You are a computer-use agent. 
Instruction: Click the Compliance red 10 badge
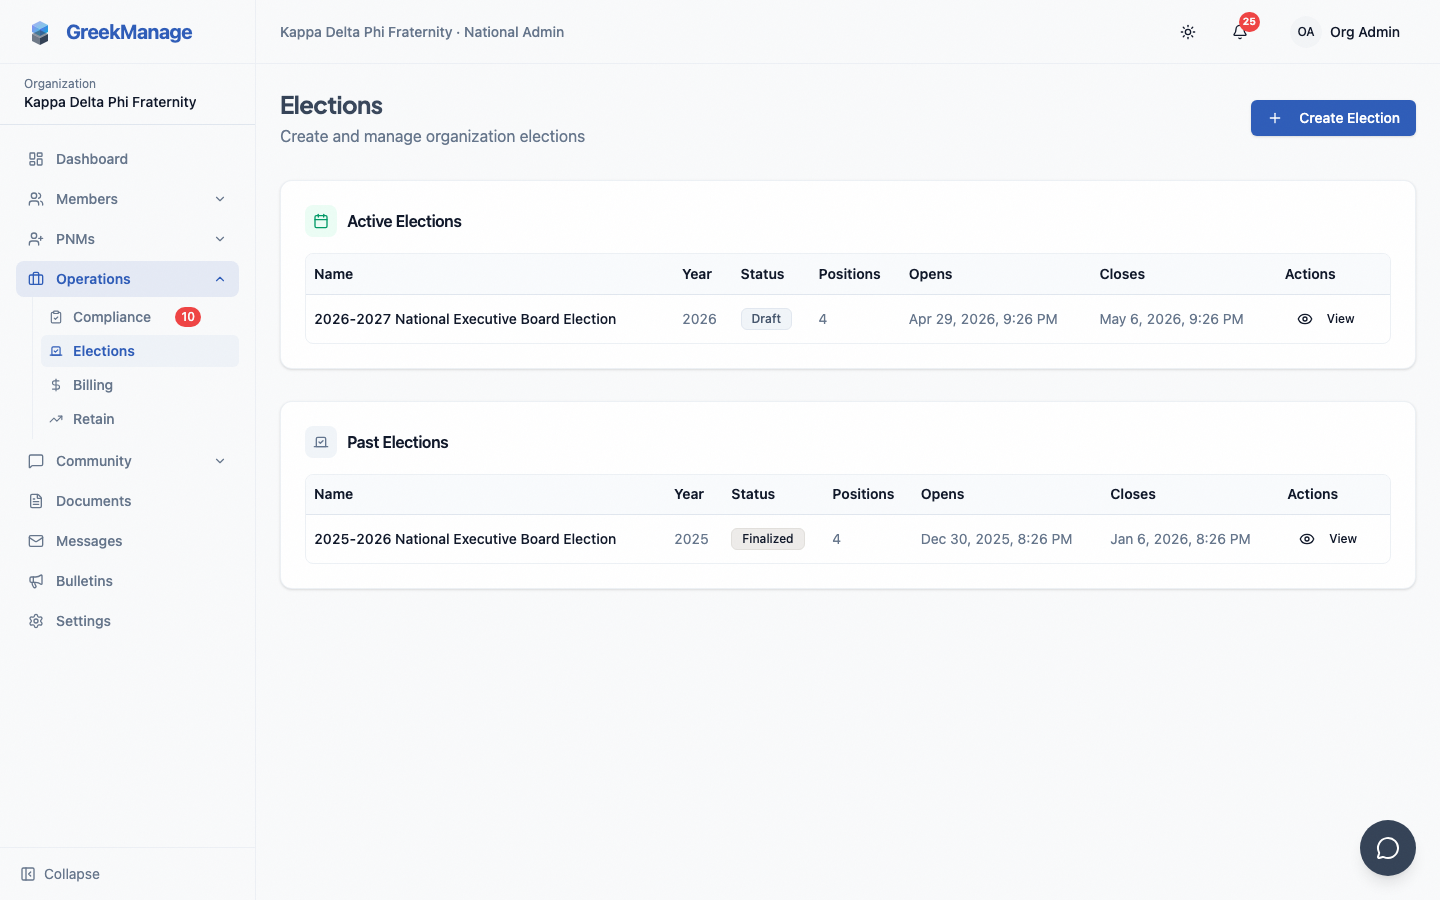coord(188,317)
